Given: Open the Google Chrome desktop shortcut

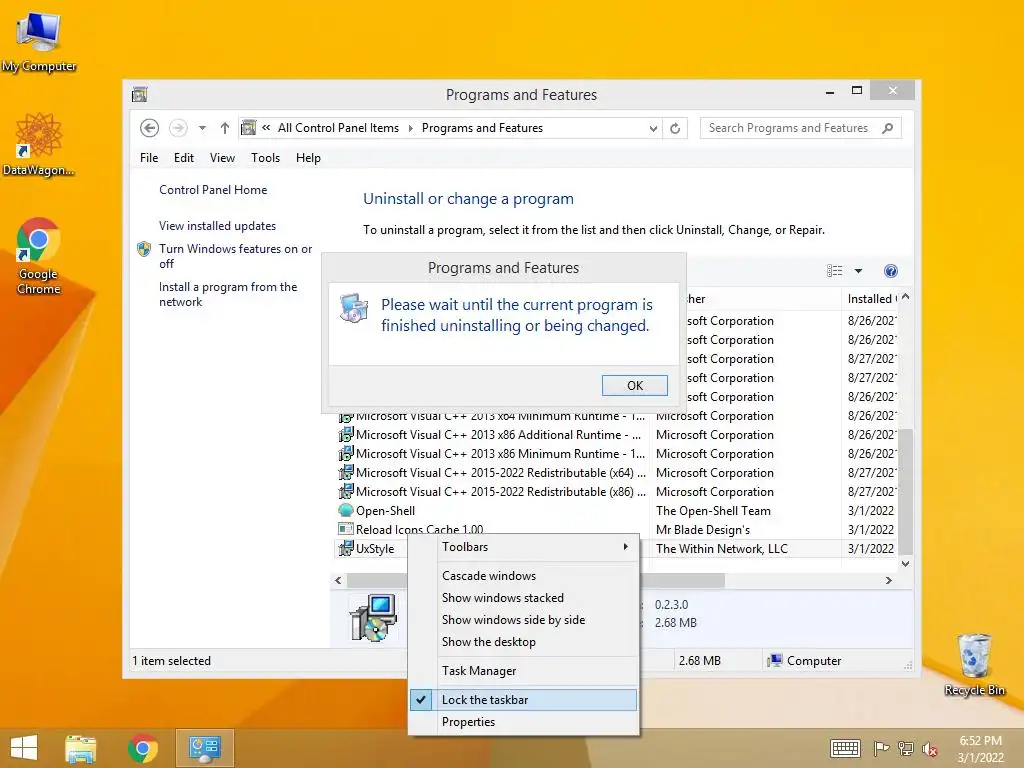Looking at the screenshot, I should 39,256.
